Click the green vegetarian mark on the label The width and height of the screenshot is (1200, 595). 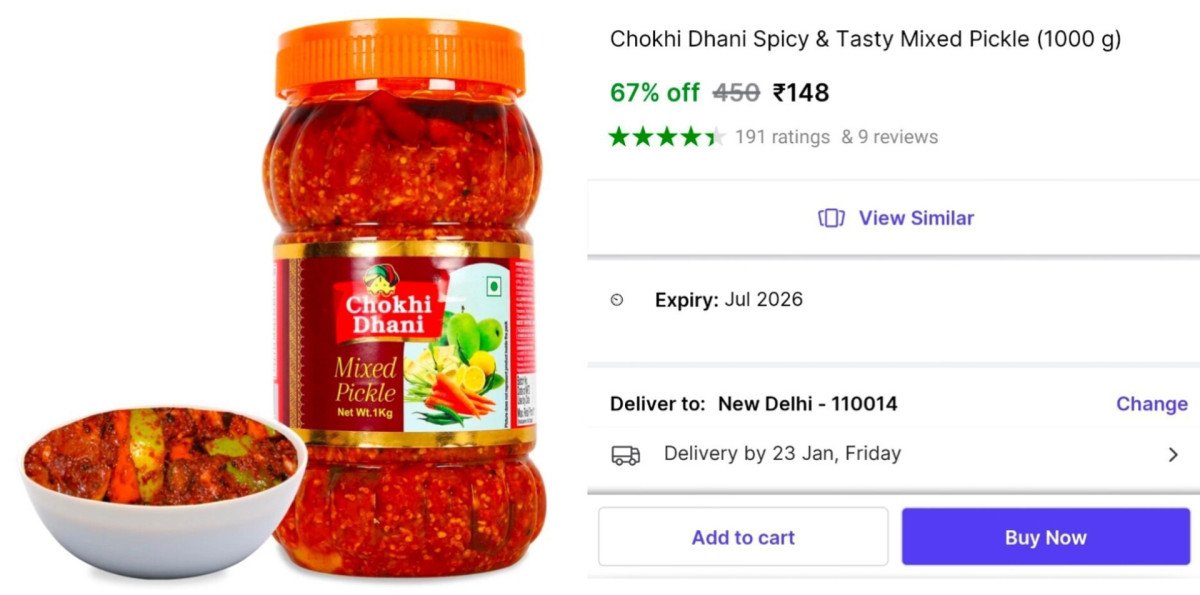pyautogui.click(x=493, y=286)
